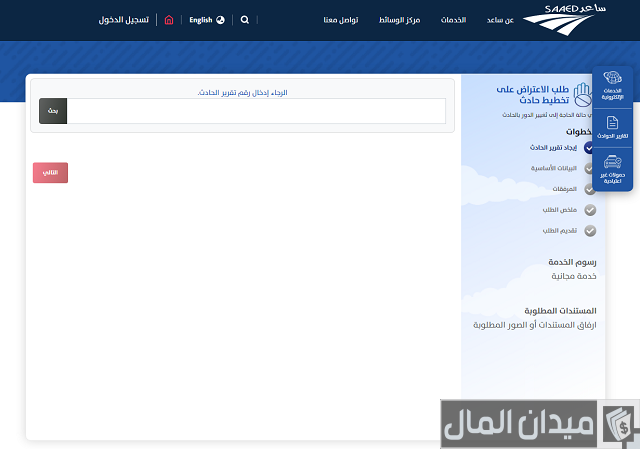Image resolution: width=640 pixels, height=449 pixels.
Task: Open تواصل معنا menu item
Action: [341, 20]
